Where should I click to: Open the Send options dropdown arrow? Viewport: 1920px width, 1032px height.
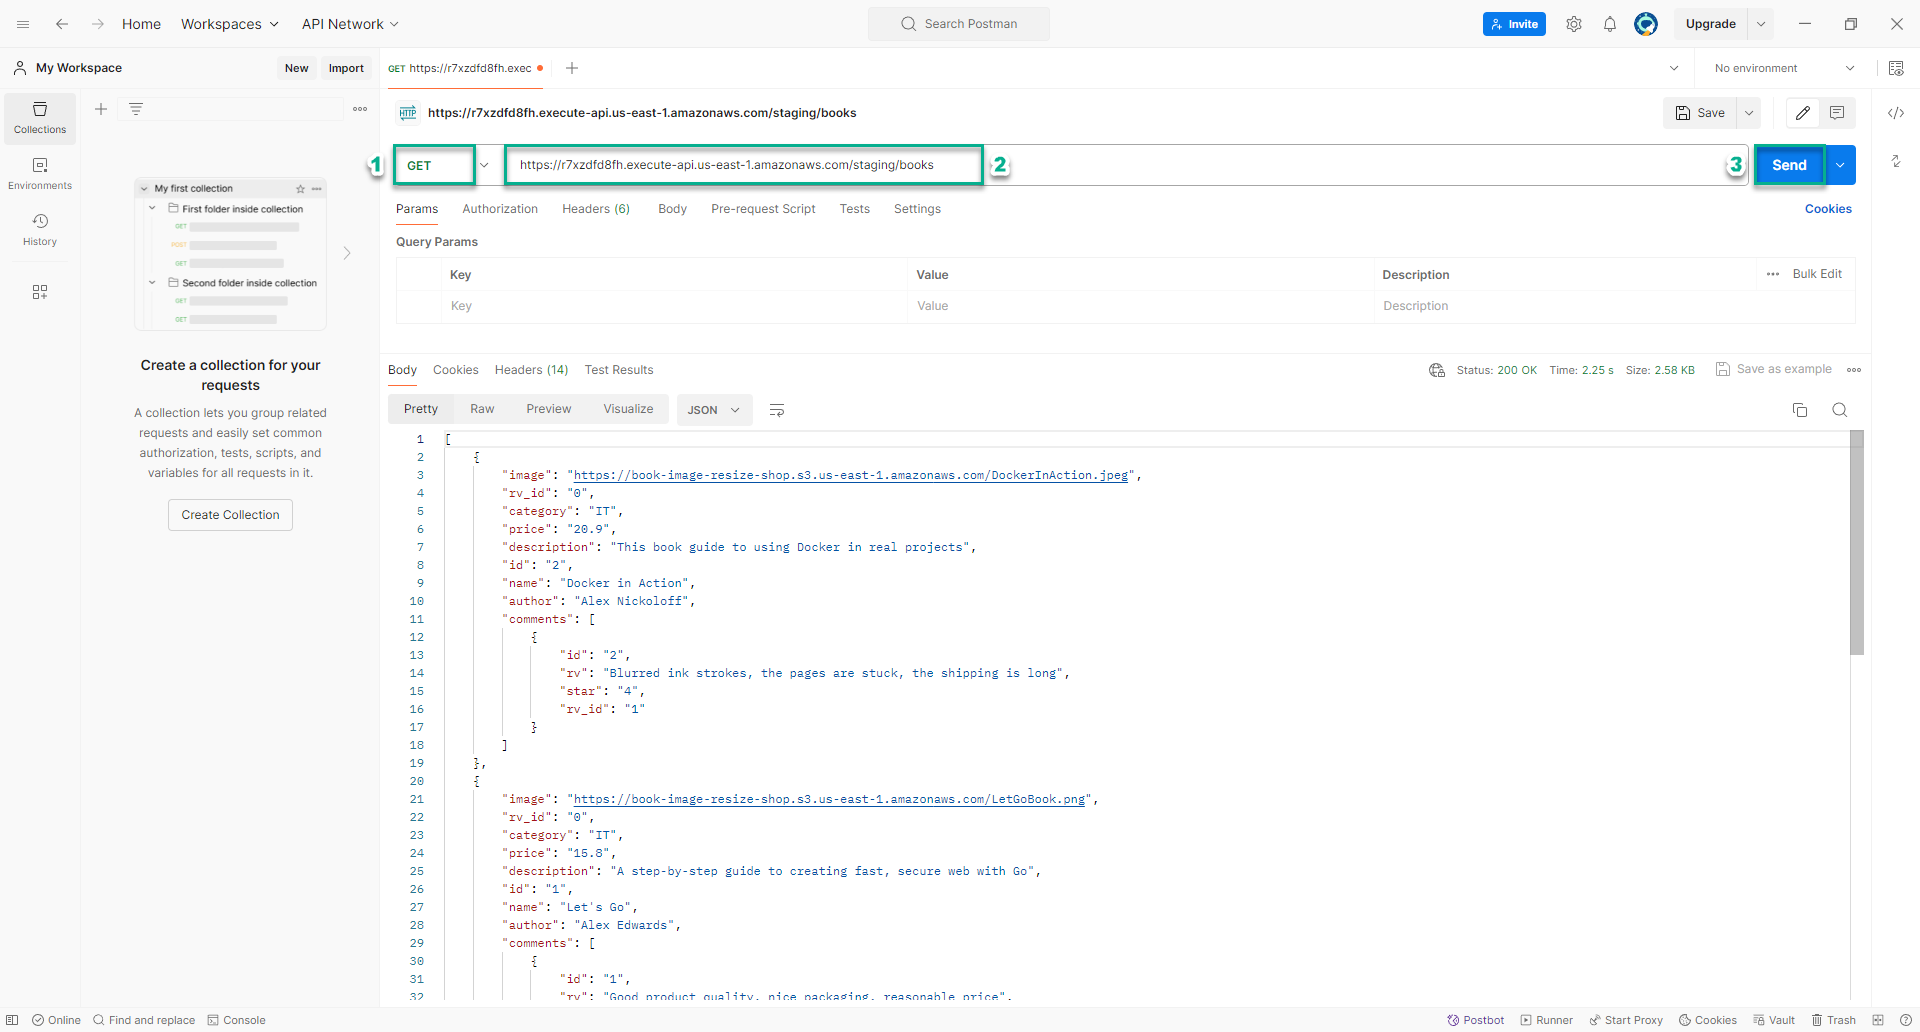click(1840, 165)
